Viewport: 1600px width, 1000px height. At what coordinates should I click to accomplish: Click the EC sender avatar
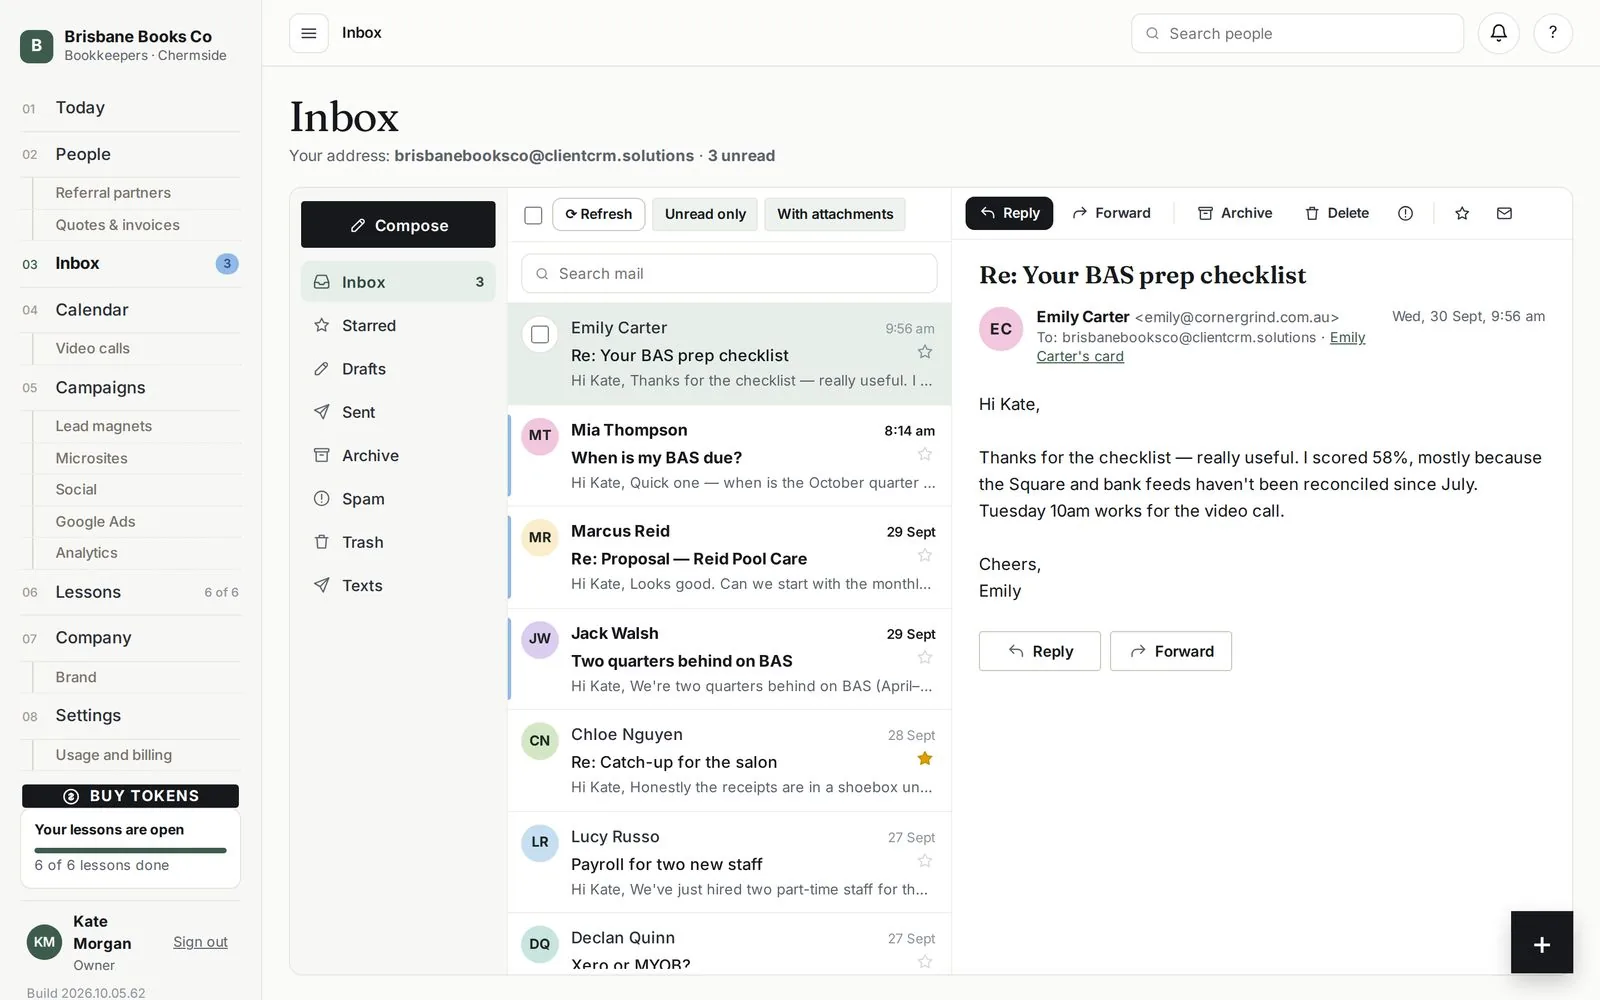point(1001,329)
